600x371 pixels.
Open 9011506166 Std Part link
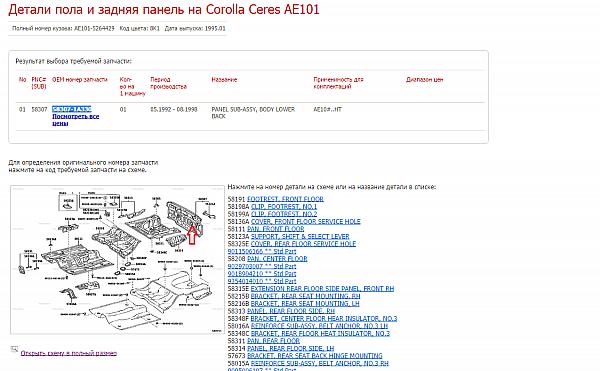point(262,251)
